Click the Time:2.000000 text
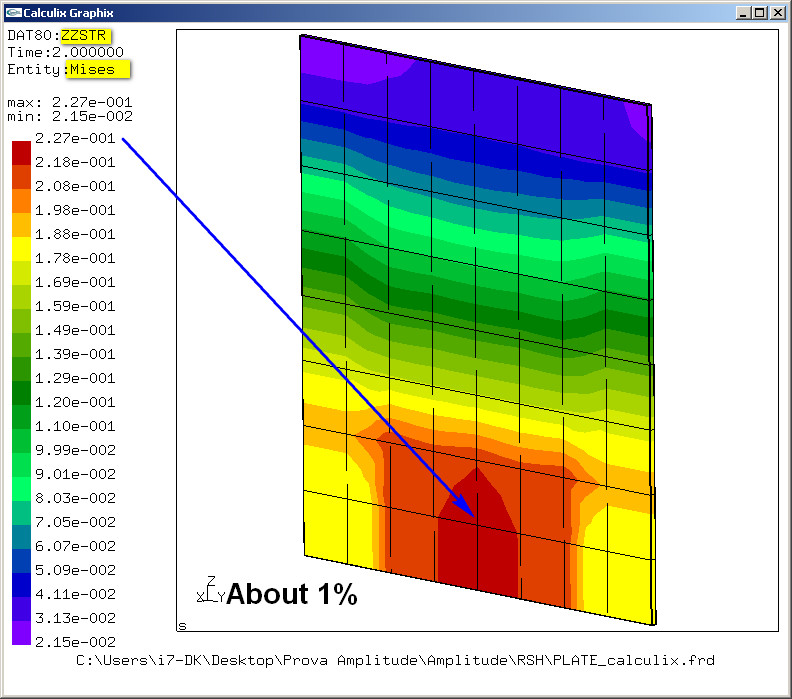792x699 pixels. 65,52
